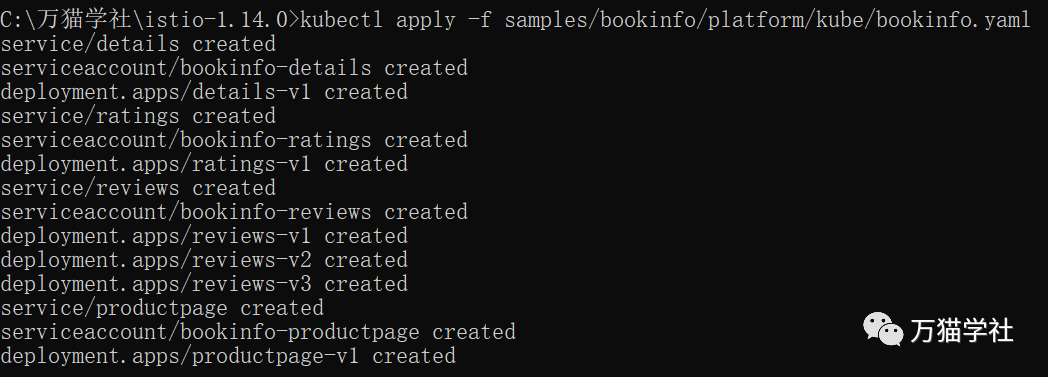
Task: Click the WeChat logo icon in watermark
Action: pyautogui.click(x=882, y=330)
